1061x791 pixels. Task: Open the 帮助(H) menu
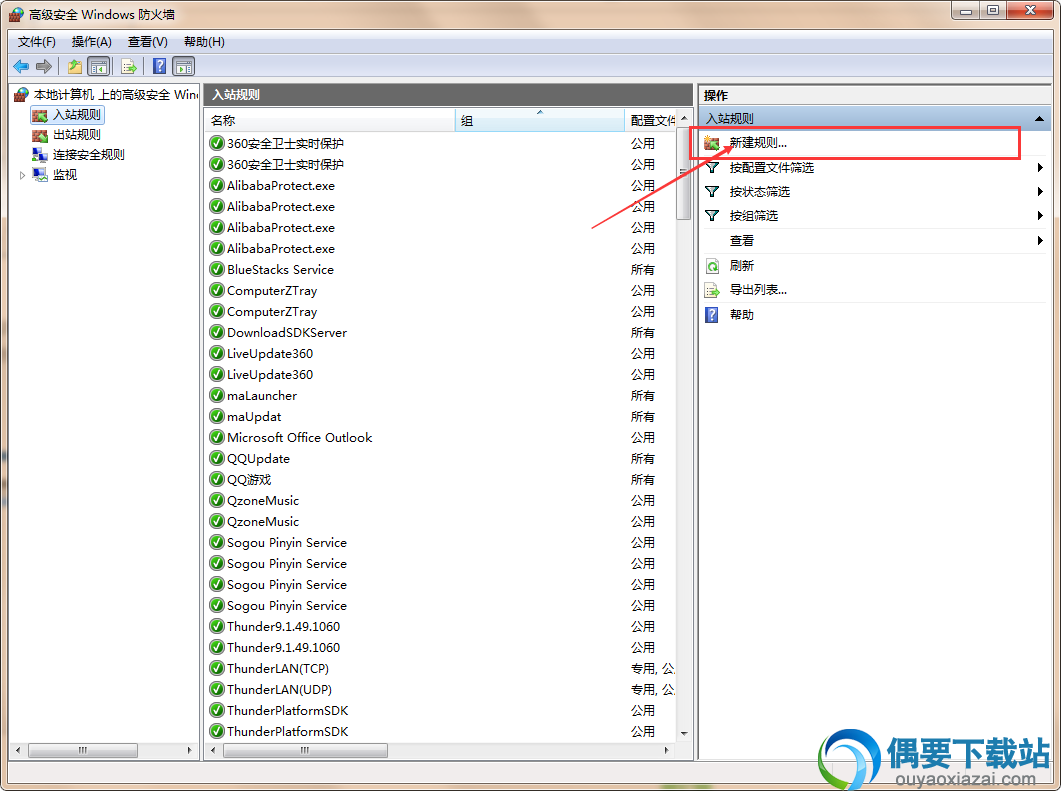point(204,42)
